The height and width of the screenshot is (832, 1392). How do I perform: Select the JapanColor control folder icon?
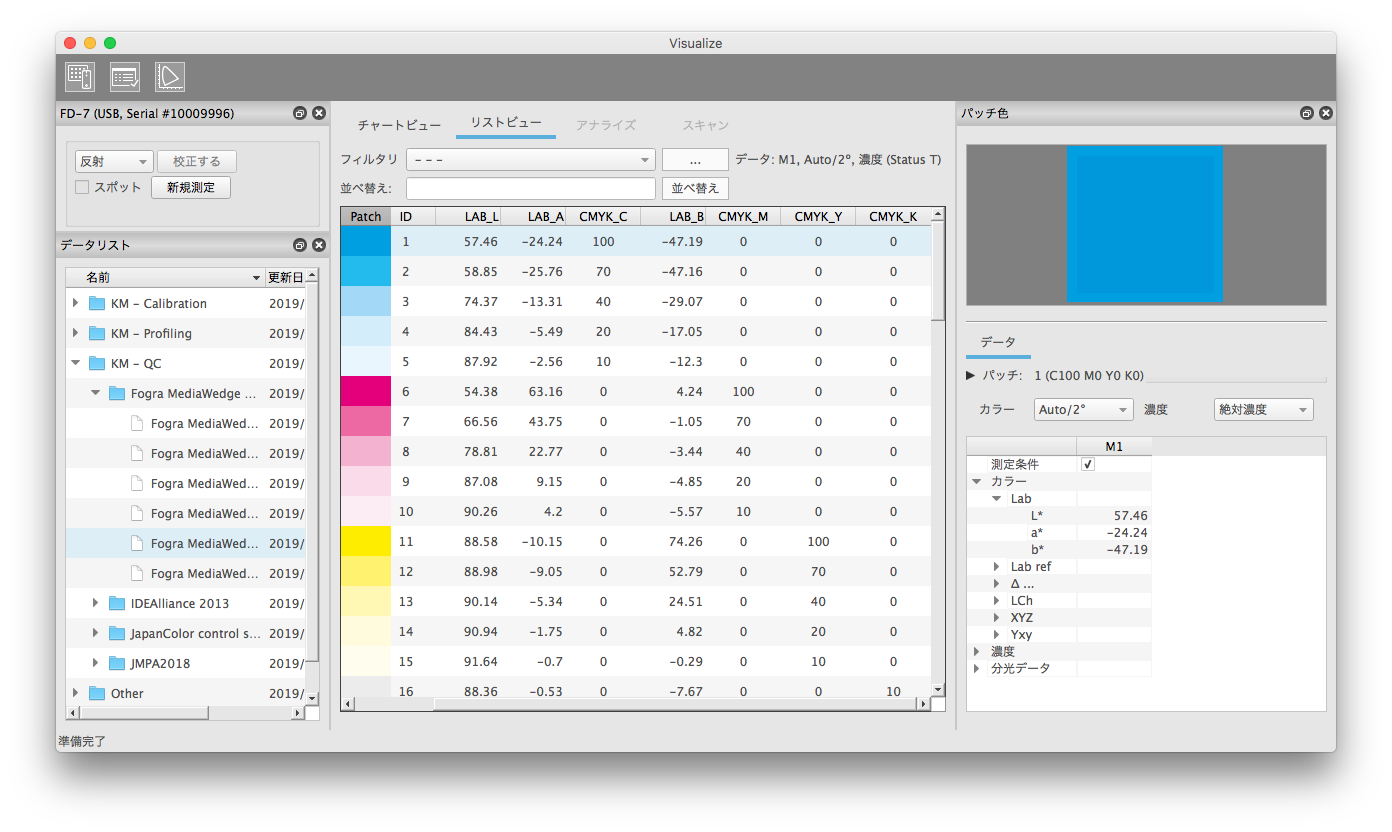coord(117,634)
